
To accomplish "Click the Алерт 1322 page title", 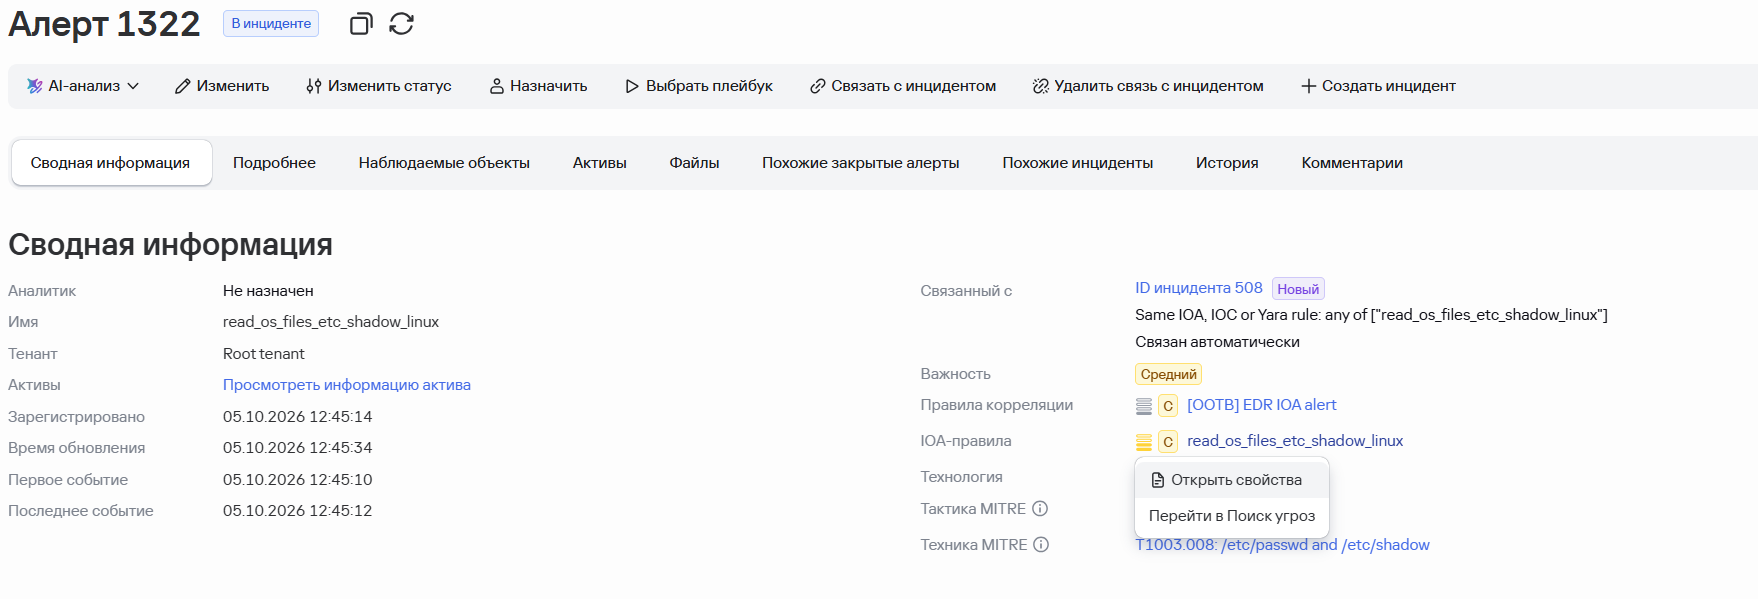I will click(104, 24).
